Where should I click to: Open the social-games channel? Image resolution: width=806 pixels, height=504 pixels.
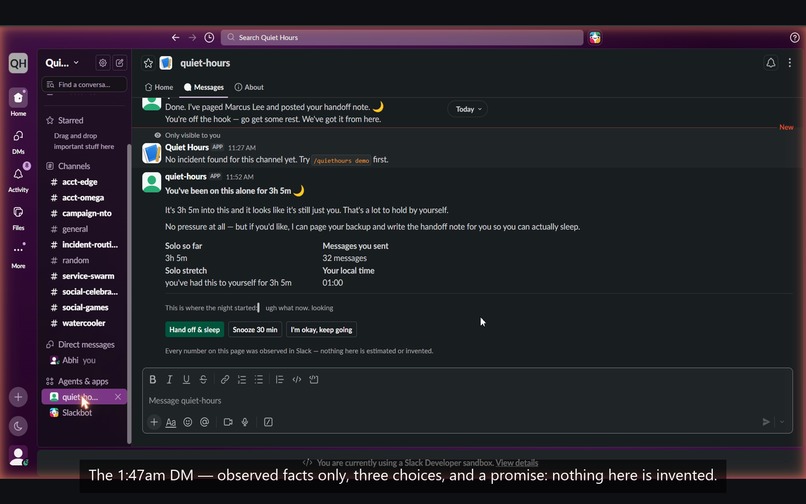tap(84, 307)
